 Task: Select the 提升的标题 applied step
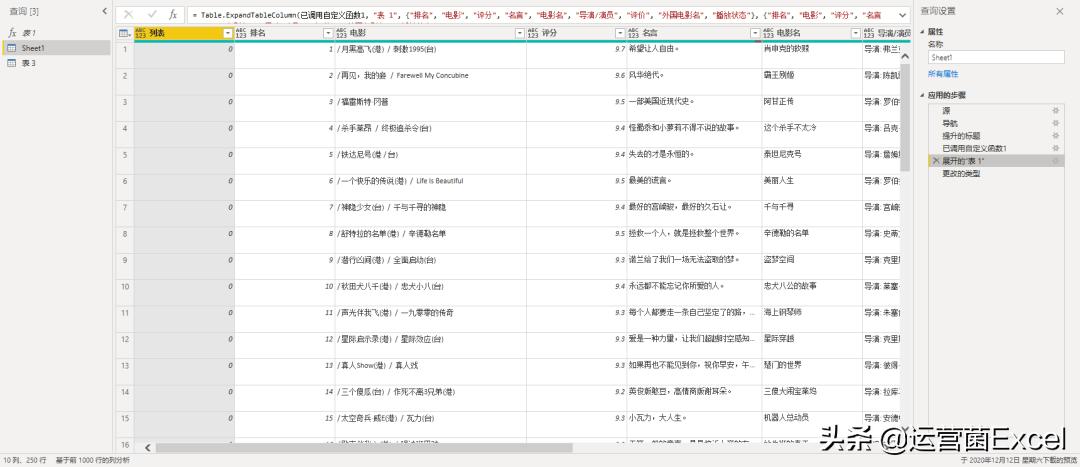coord(996,136)
